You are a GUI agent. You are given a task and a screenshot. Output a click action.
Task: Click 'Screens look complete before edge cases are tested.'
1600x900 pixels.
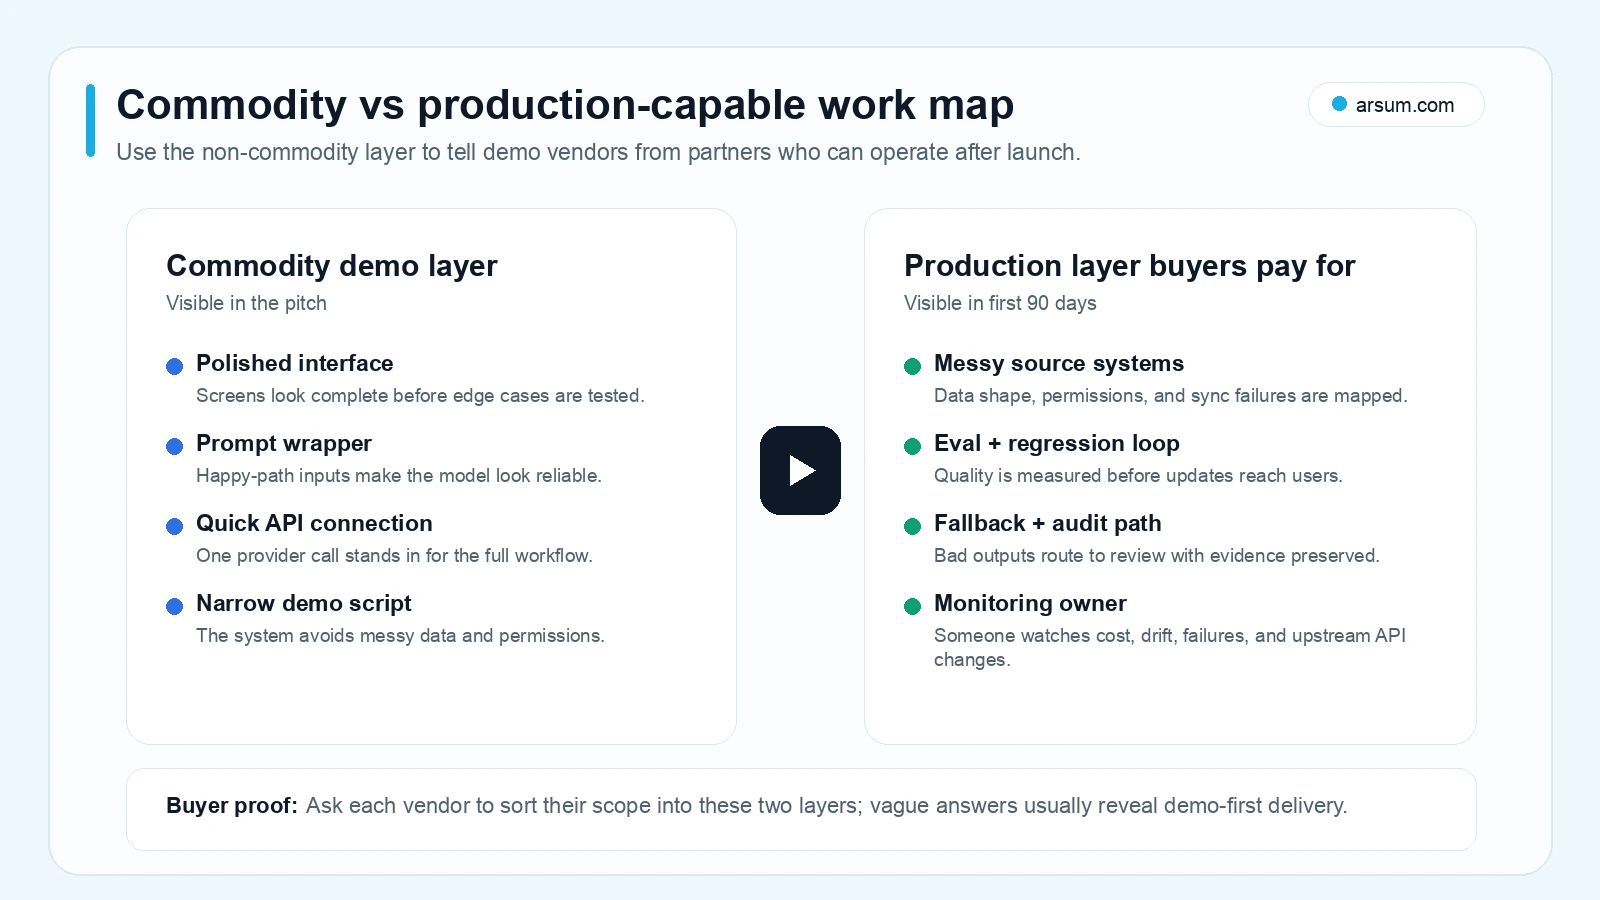pyautogui.click(x=420, y=395)
